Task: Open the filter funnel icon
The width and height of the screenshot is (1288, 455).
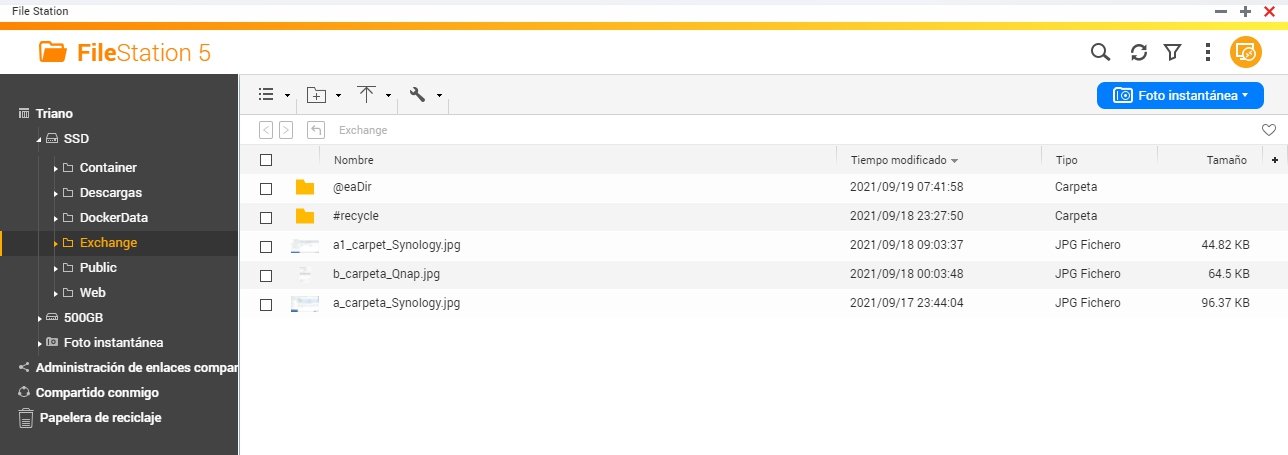Action: [x=1173, y=52]
